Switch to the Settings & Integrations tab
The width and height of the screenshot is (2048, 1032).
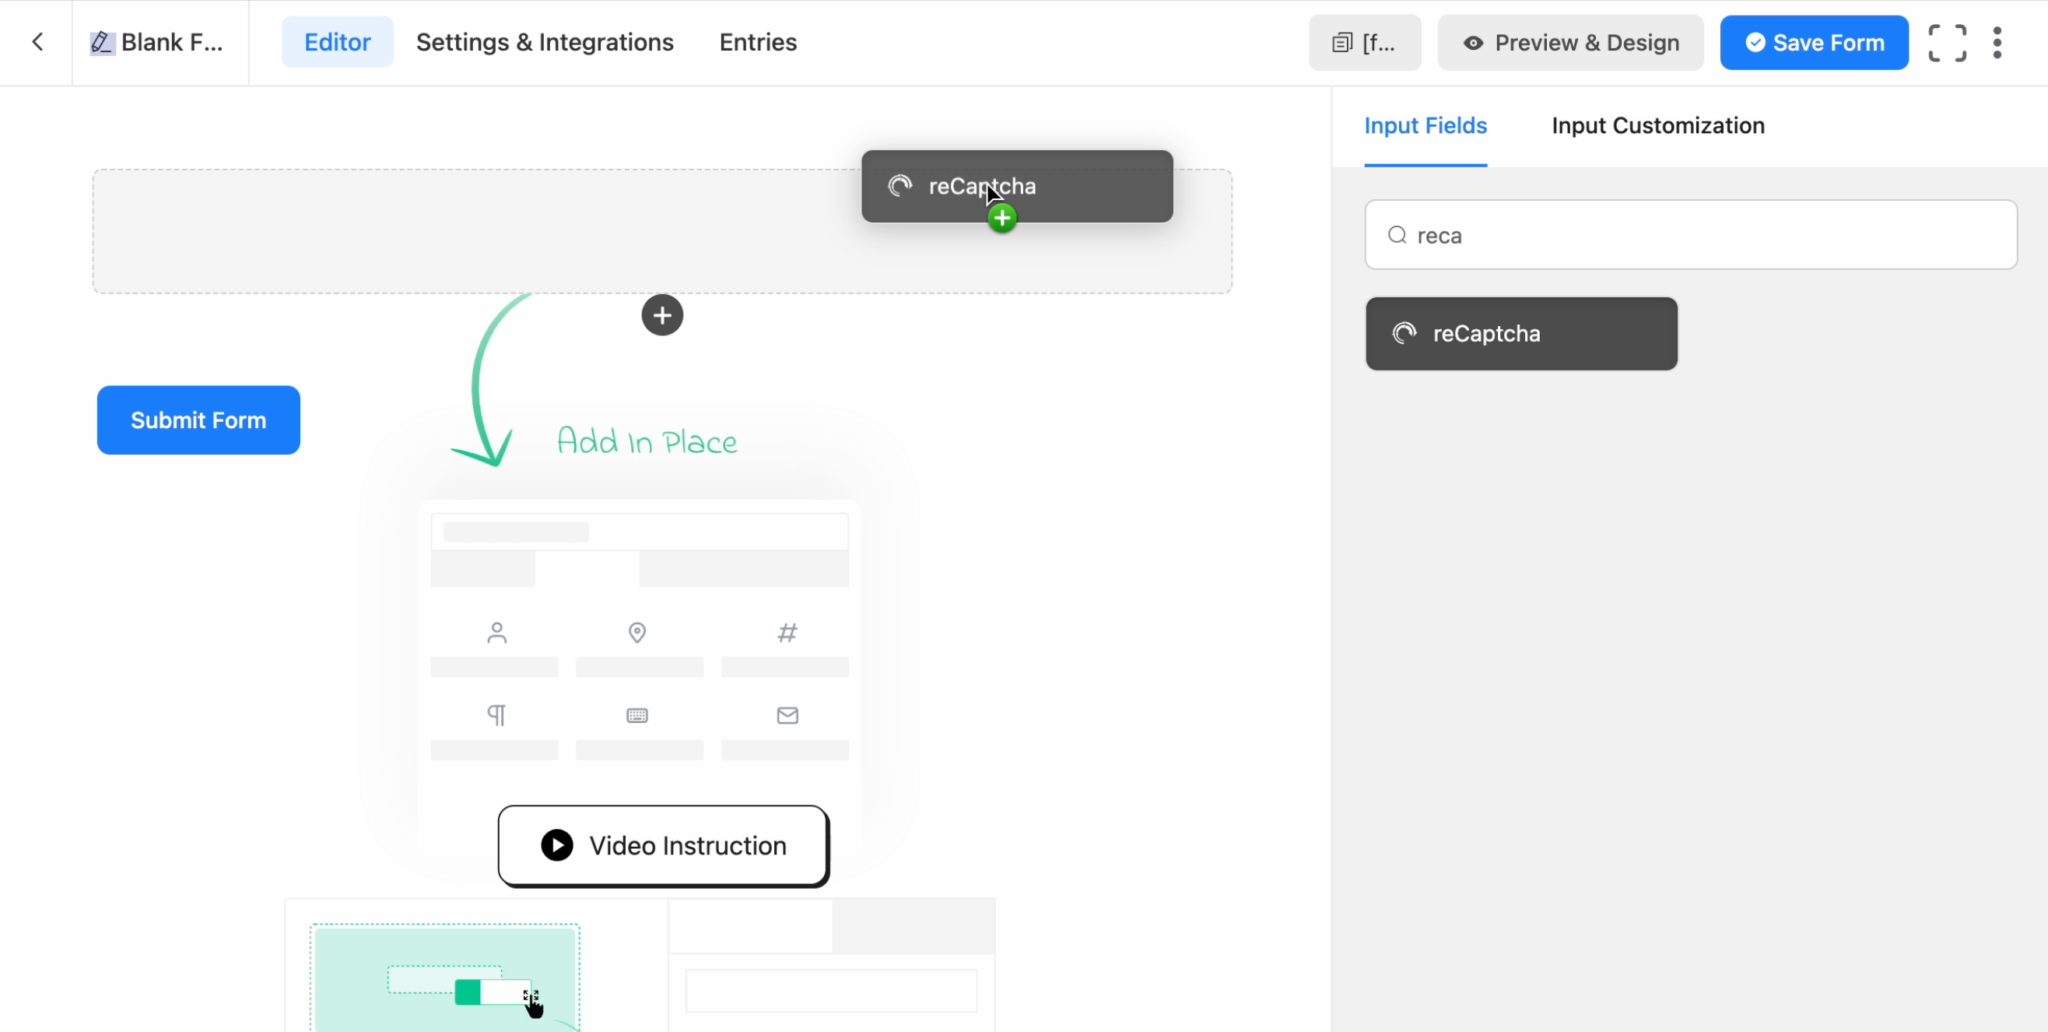coord(545,42)
